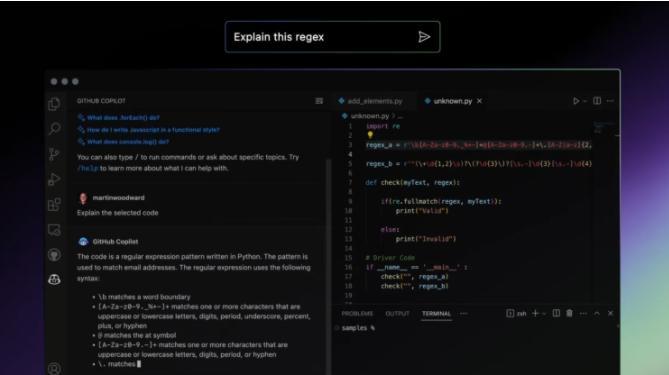Toggle split editor layout icon
This screenshot has height=375, width=669.
(x=597, y=101)
